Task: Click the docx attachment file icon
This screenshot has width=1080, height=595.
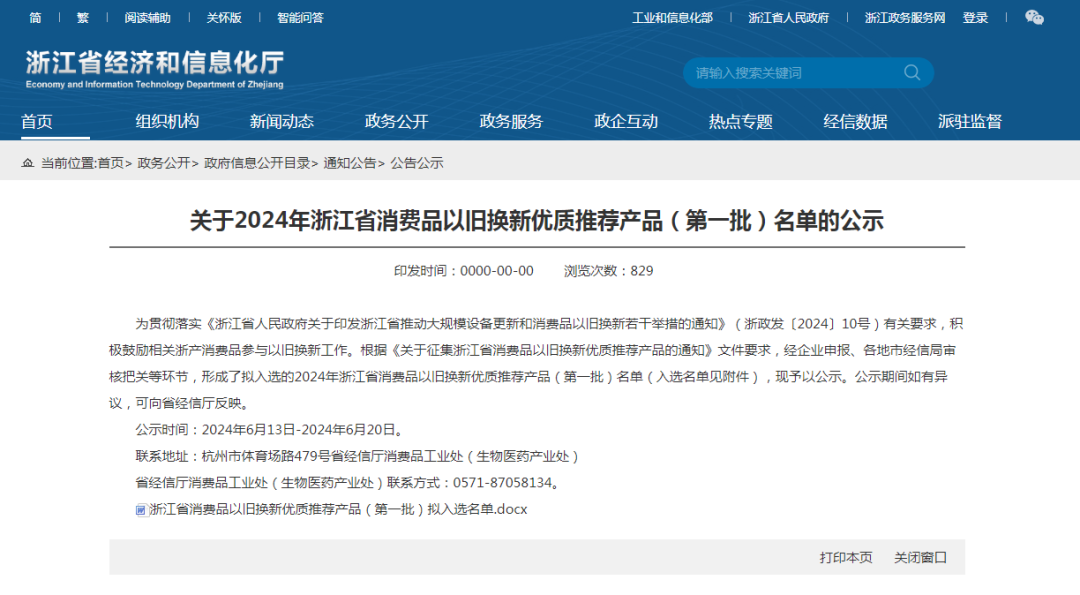Action: (x=141, y=509)
